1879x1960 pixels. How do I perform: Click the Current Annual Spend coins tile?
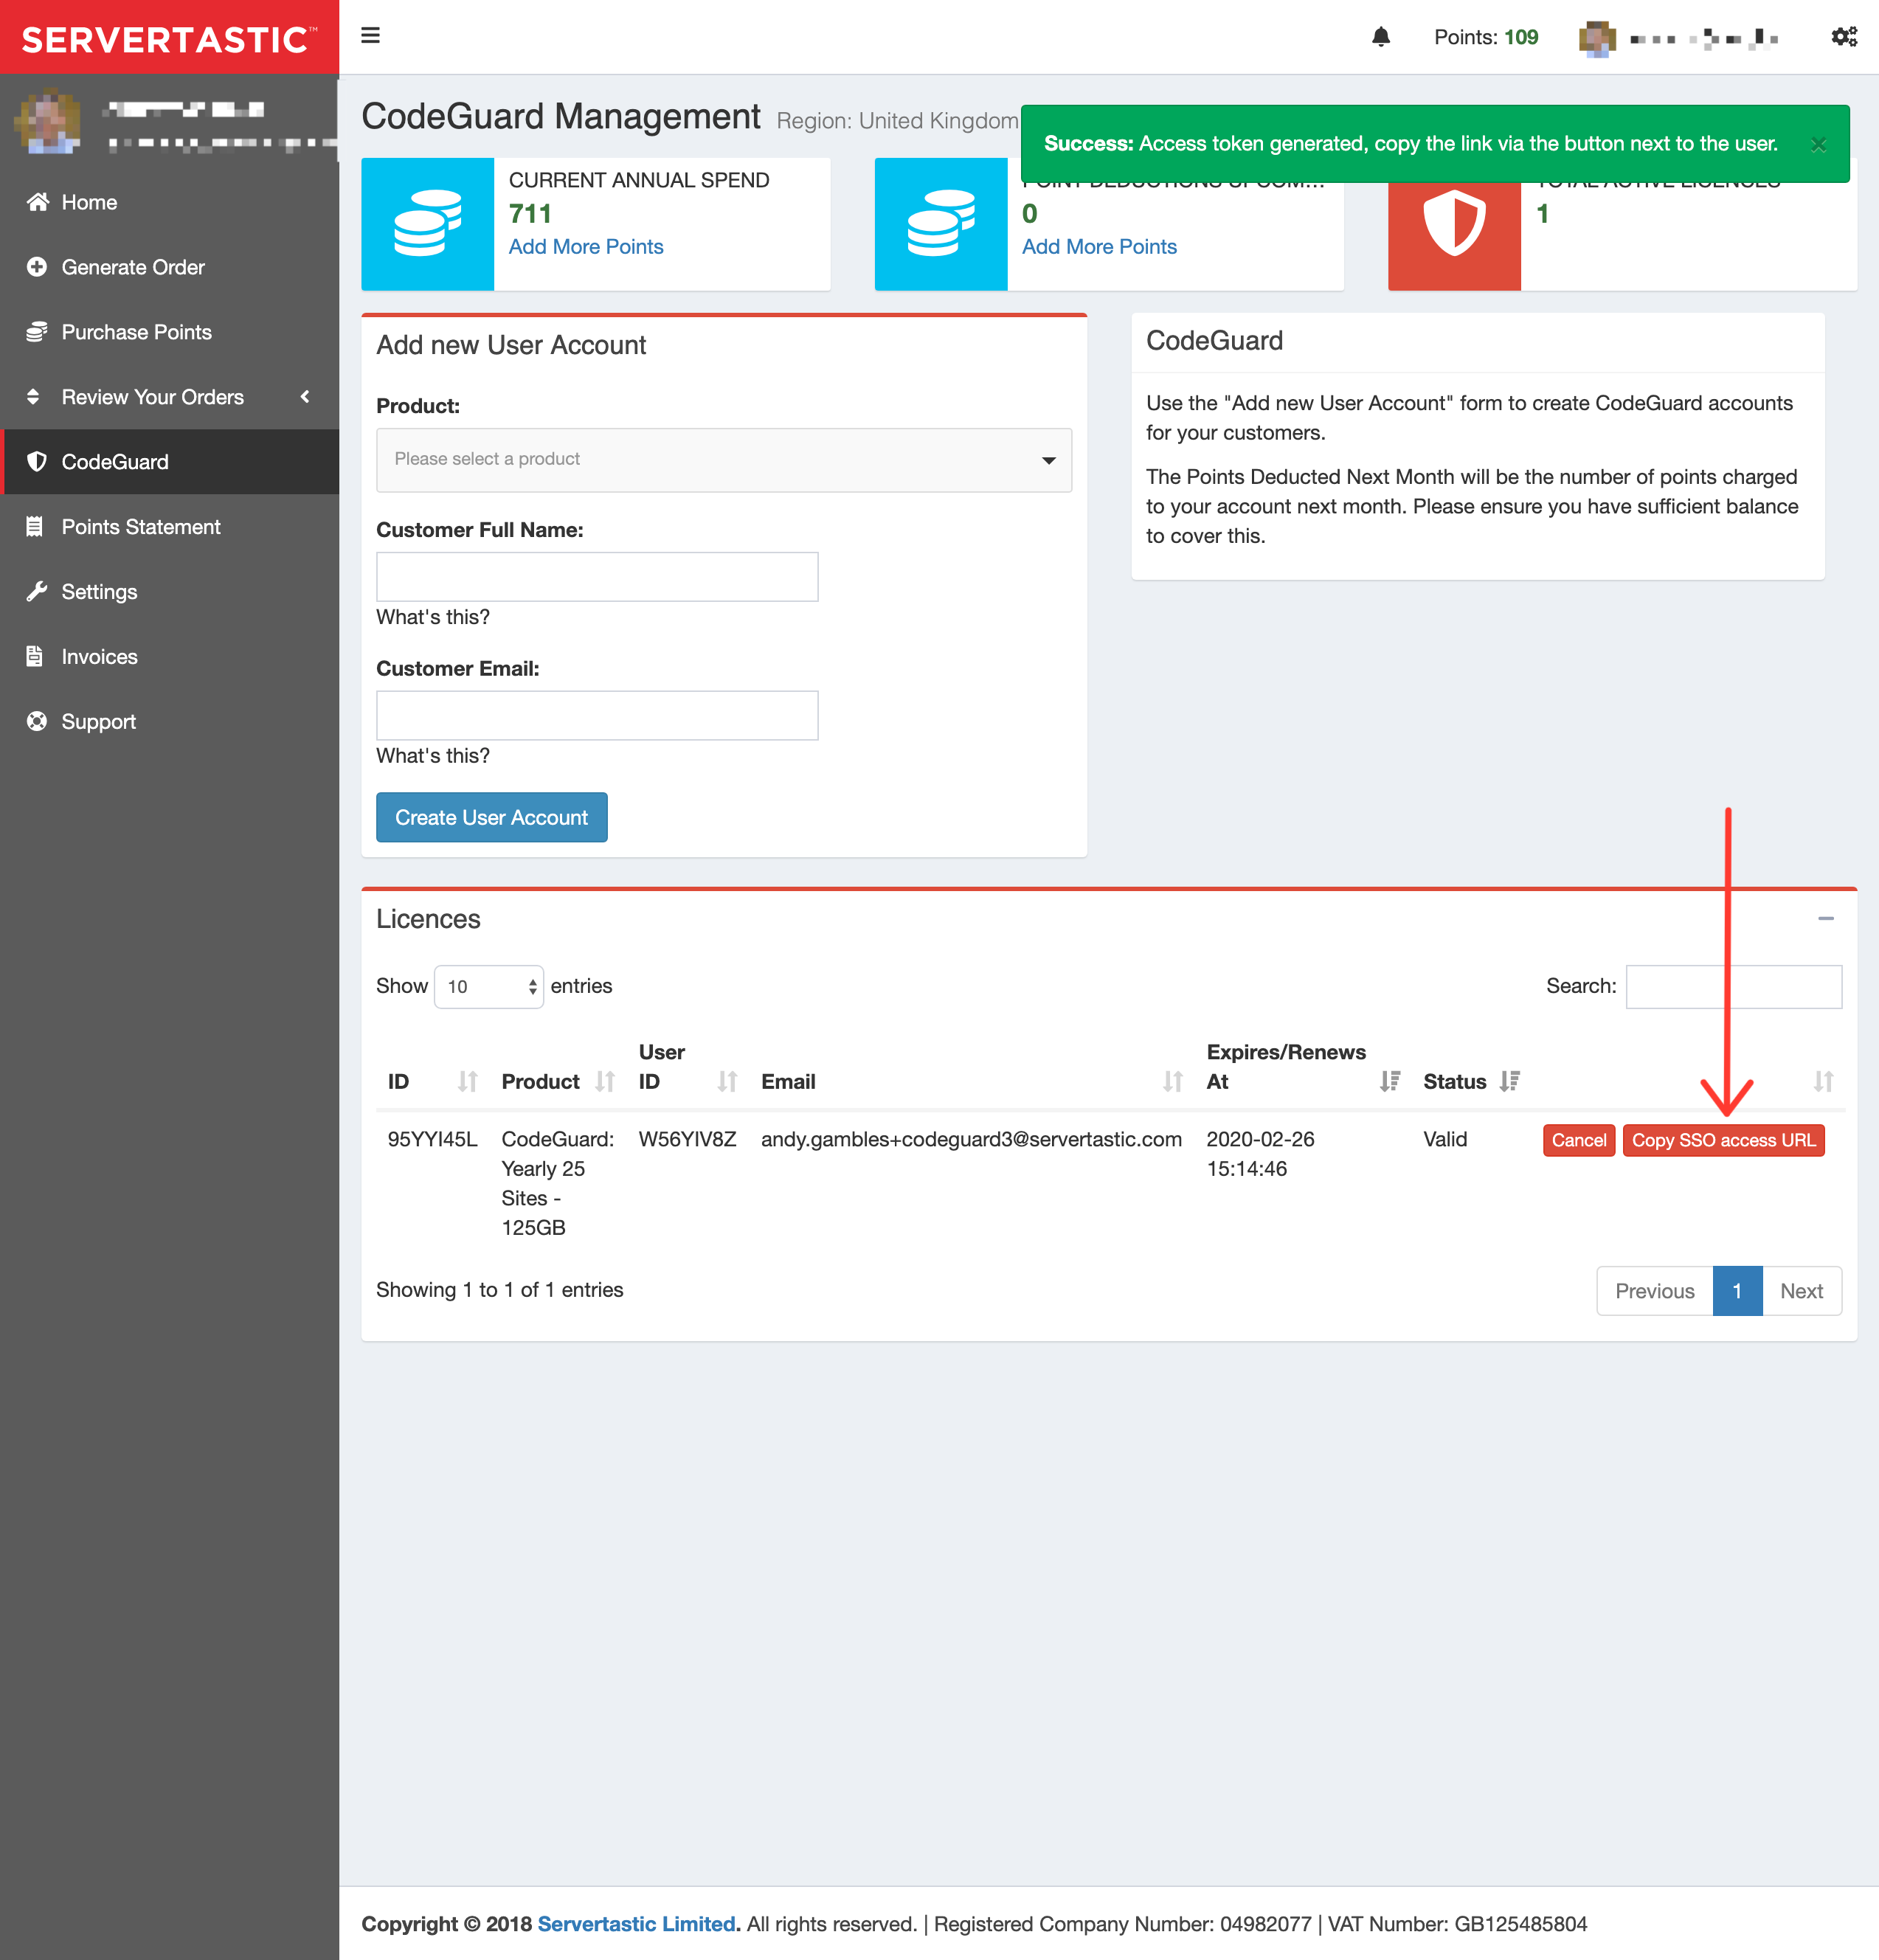click(x=428, y=224)
